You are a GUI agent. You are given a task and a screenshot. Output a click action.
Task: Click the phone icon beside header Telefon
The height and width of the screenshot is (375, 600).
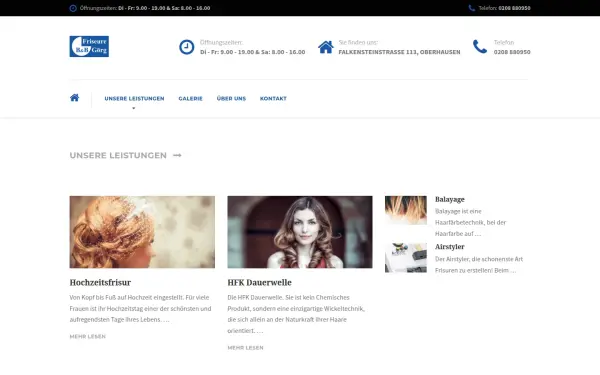480,47
